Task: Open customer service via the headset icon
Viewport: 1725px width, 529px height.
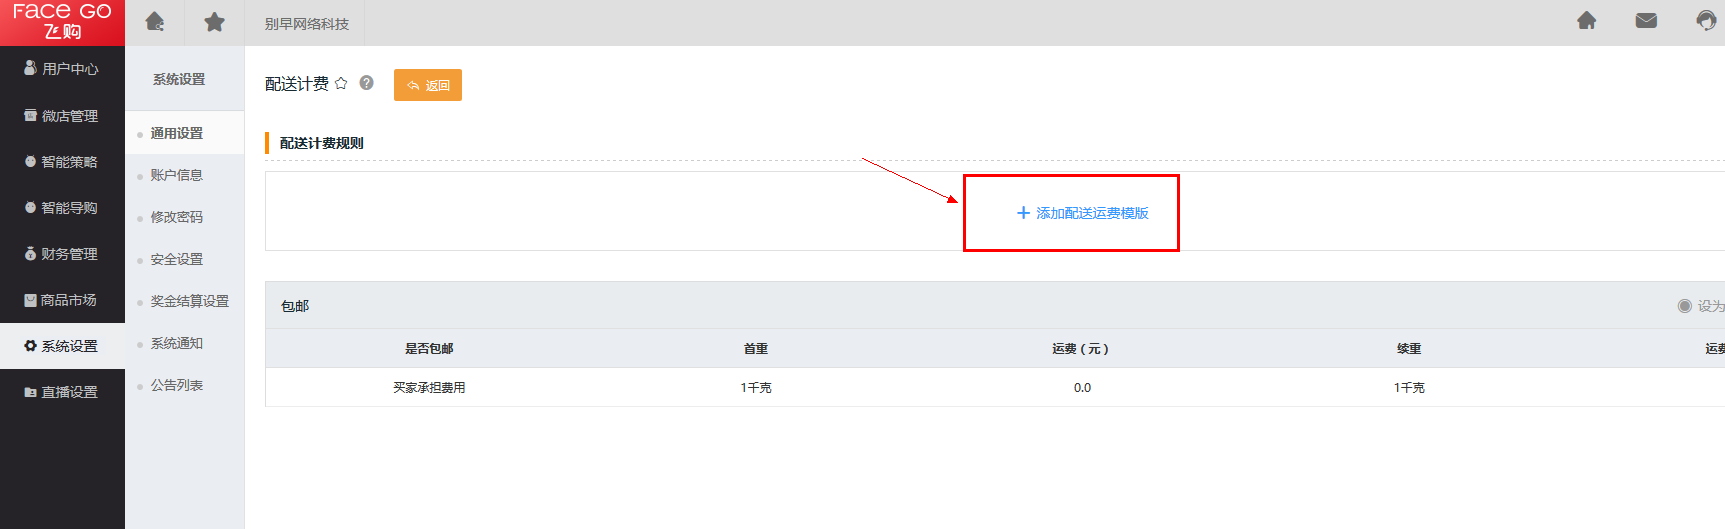Action: coord(1706,21)
